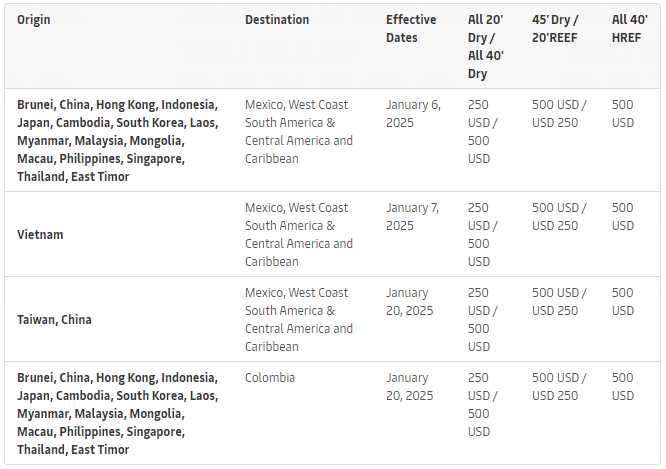Viewport: 666px width, 469px height.
Task: Click Vietnam row's Mexico, West Coast destination
Action: [x=298, y=235]
